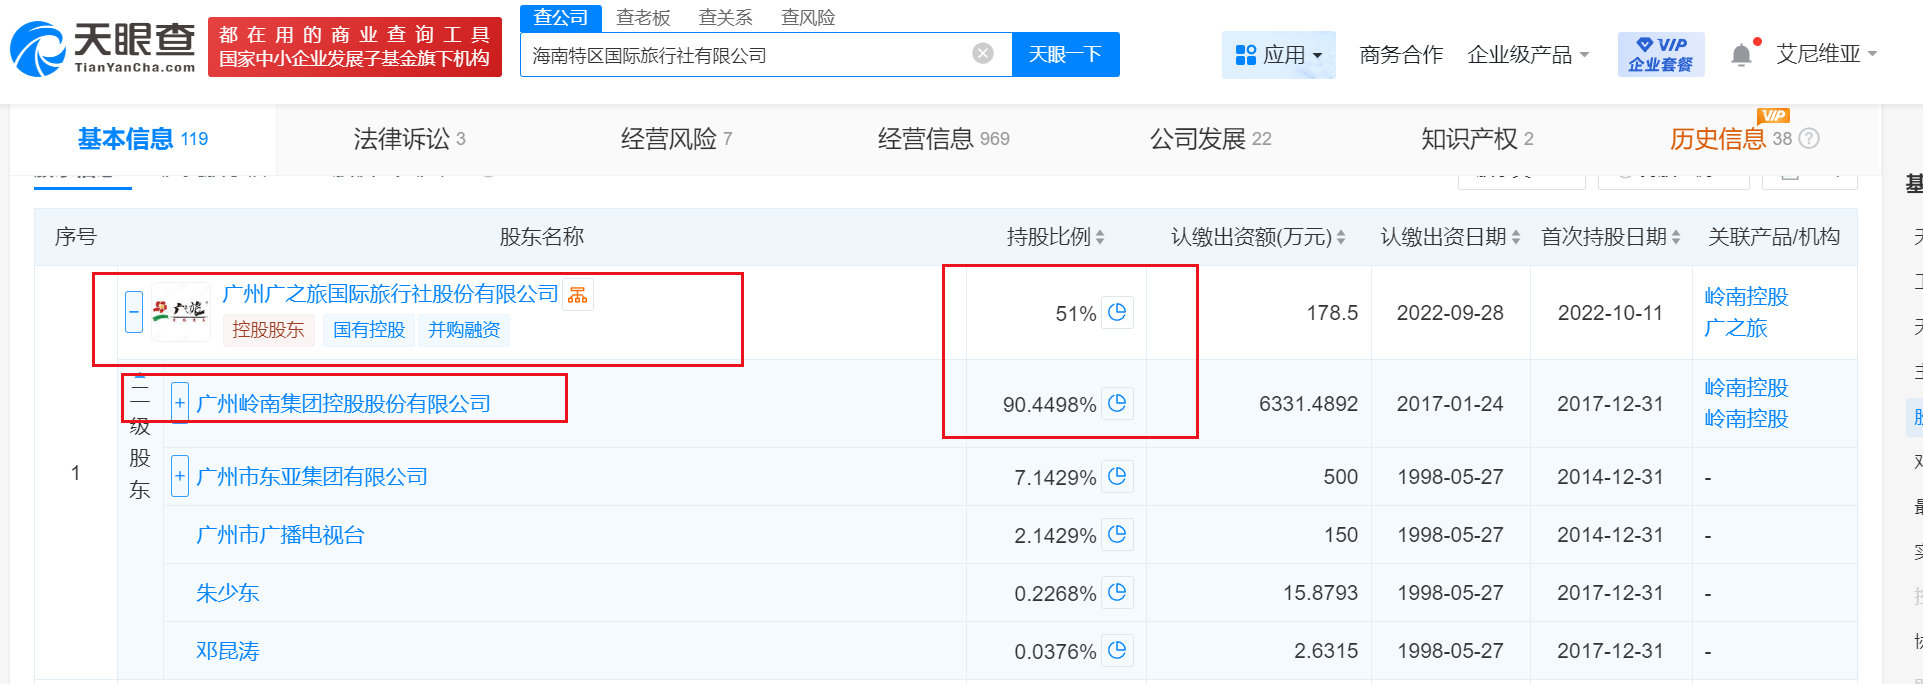Screen dimensions: 1923x684
Task: Open the notification bell
Action: point(1741,55)
